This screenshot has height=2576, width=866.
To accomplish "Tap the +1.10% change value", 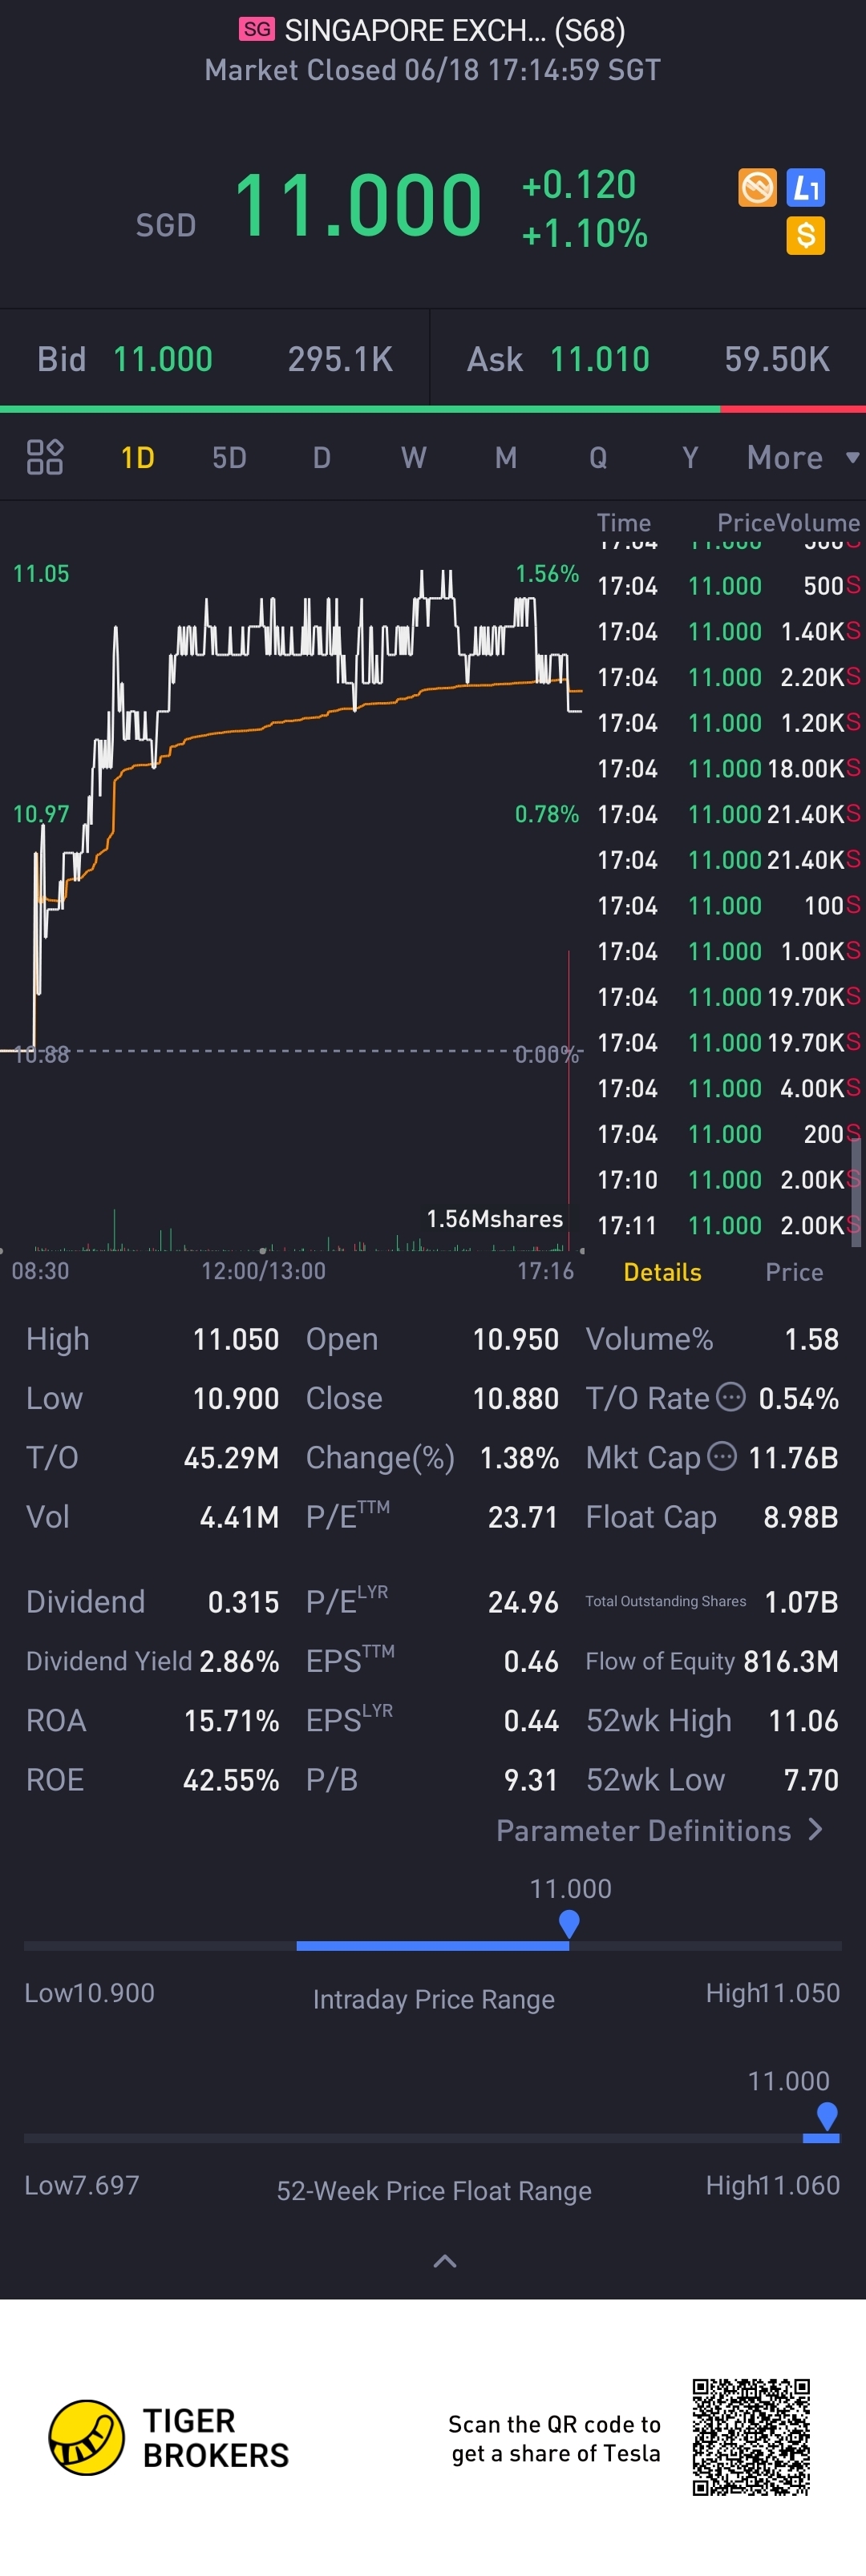I will (584, 234).
